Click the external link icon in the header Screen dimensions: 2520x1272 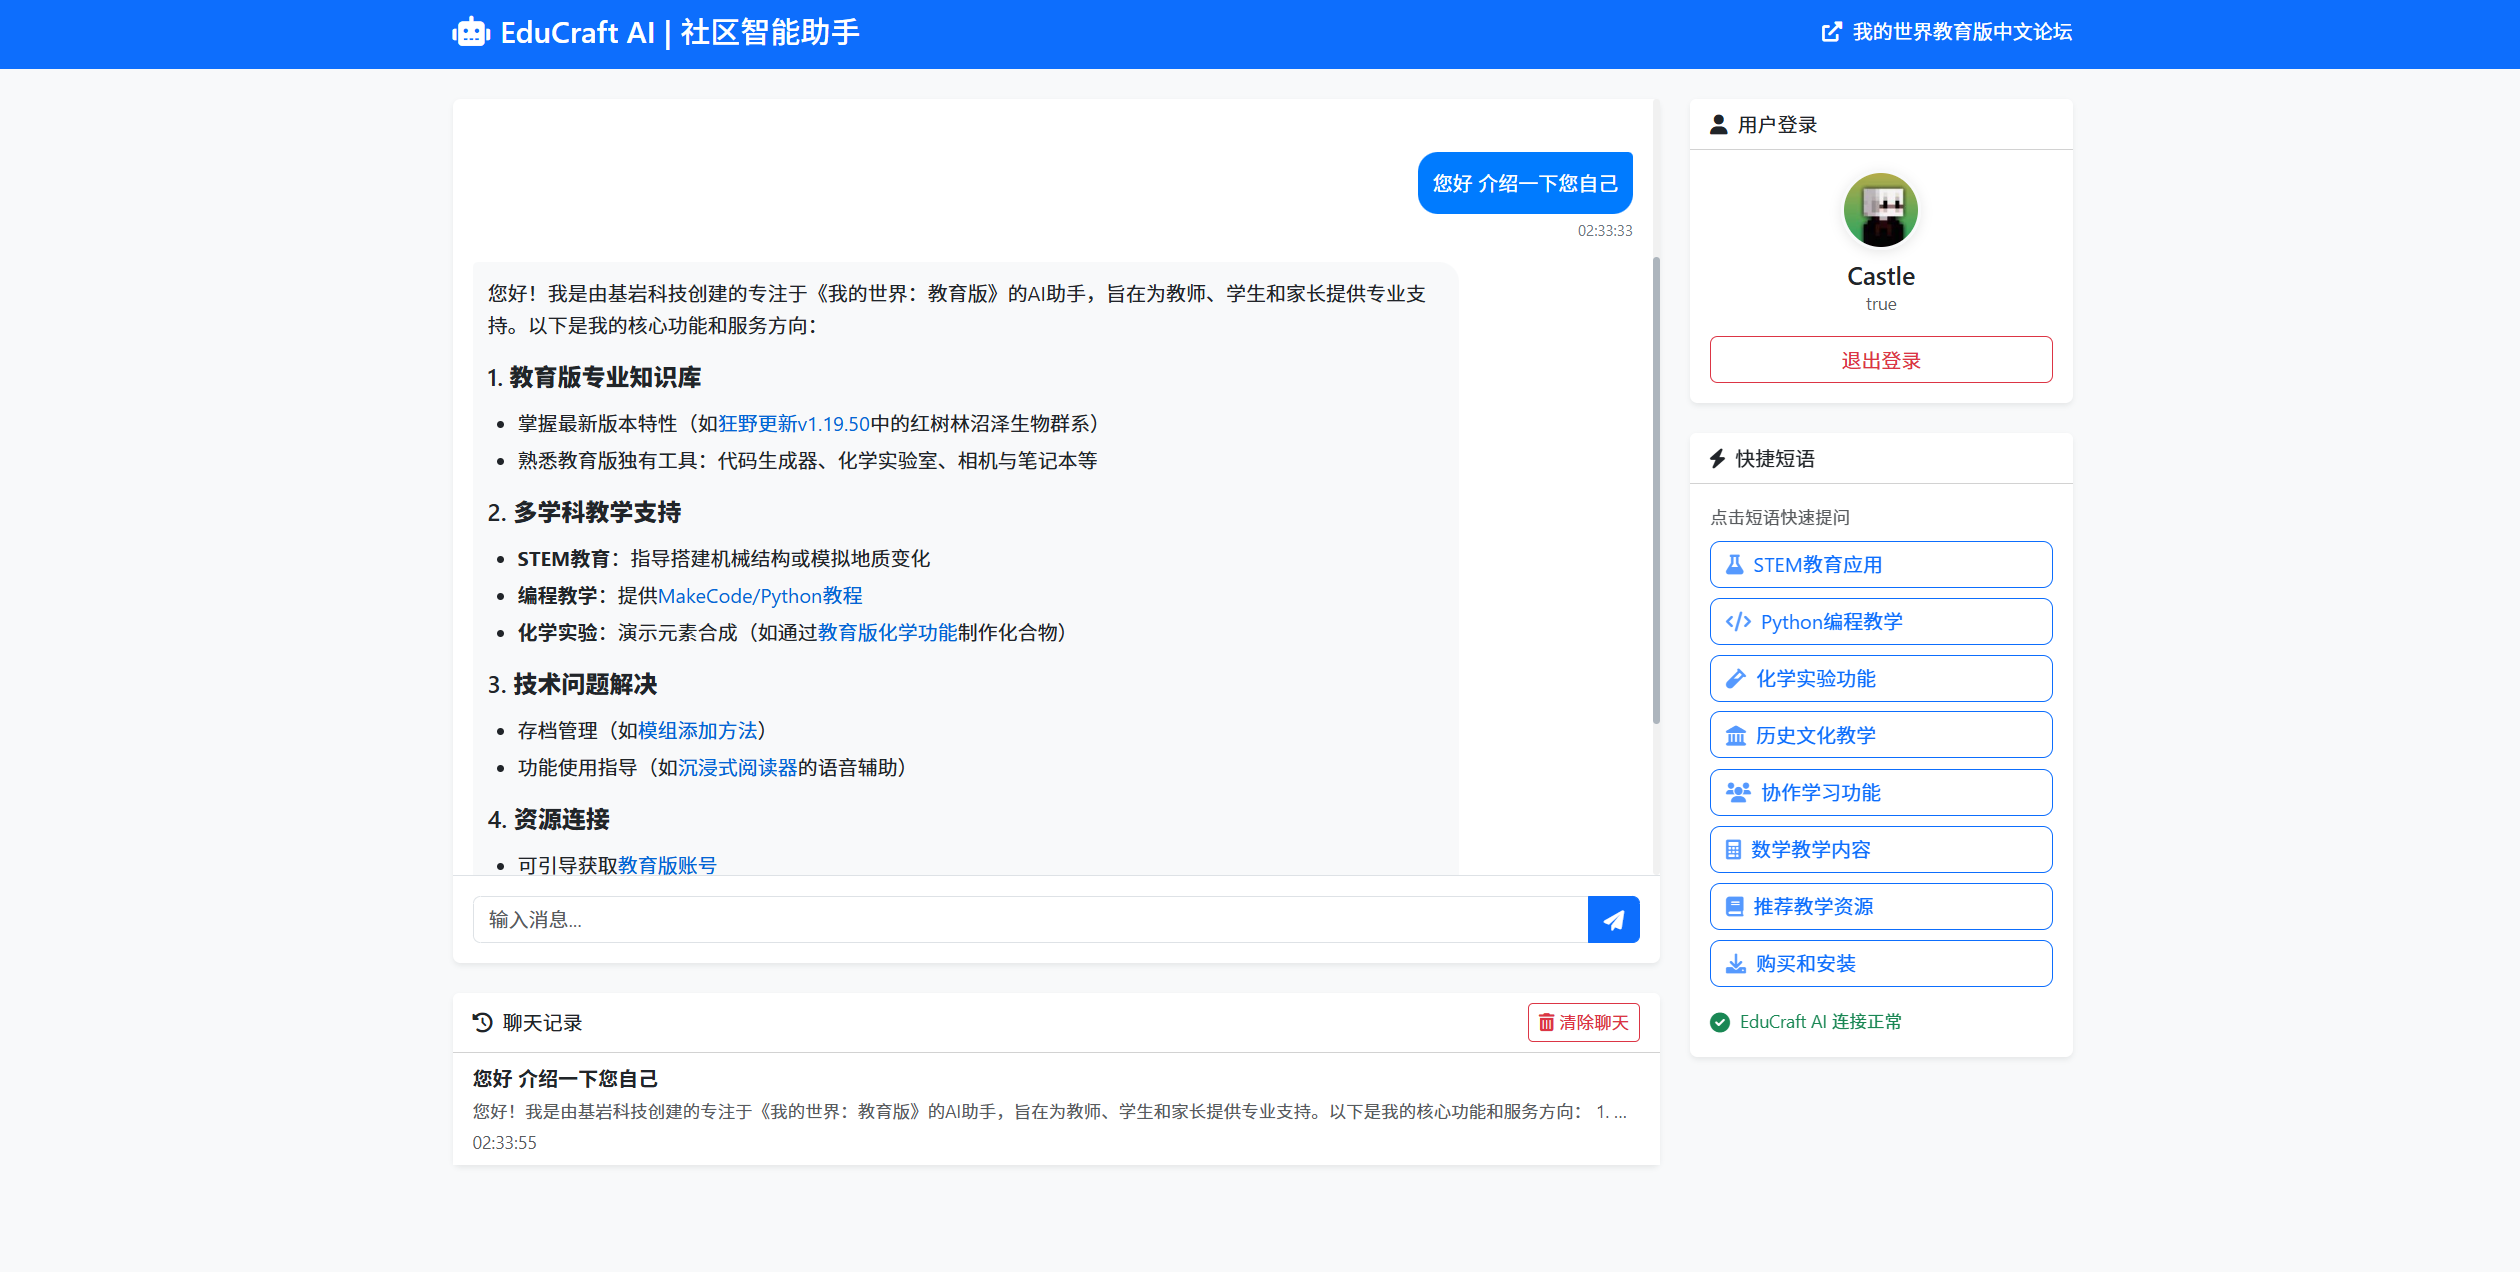click(x=1831, y=32)
